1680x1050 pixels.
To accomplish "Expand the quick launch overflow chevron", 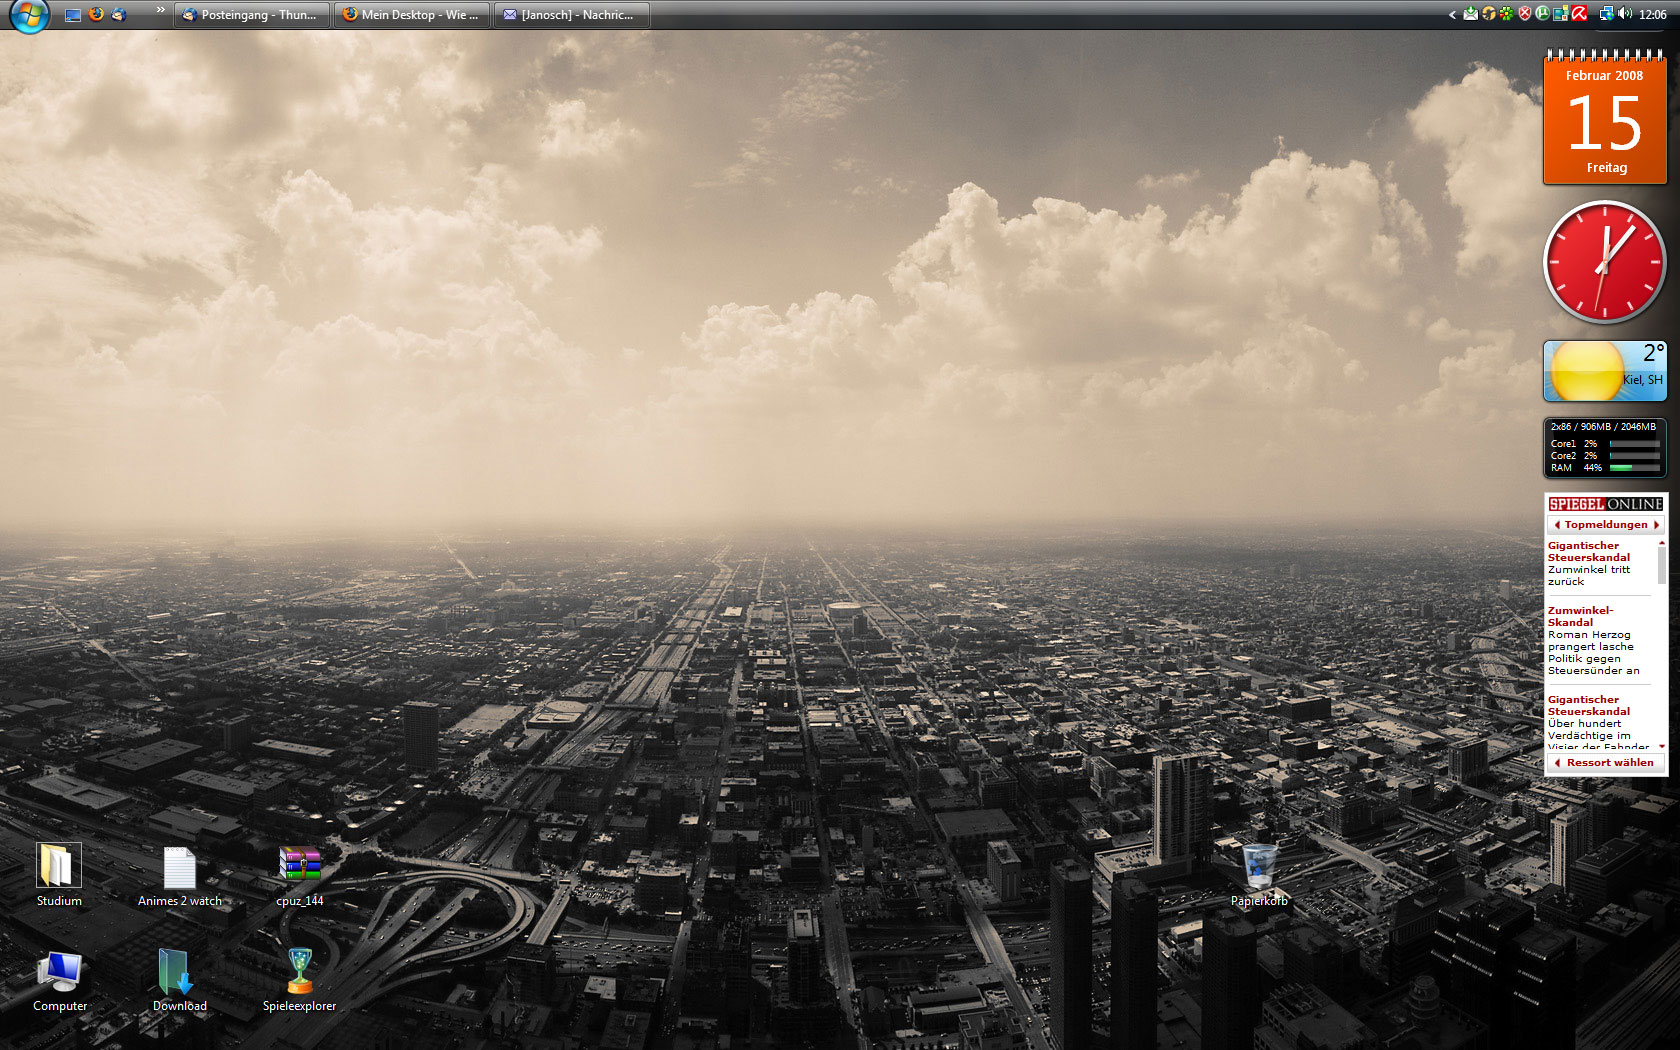I will [x=160, y=10].
